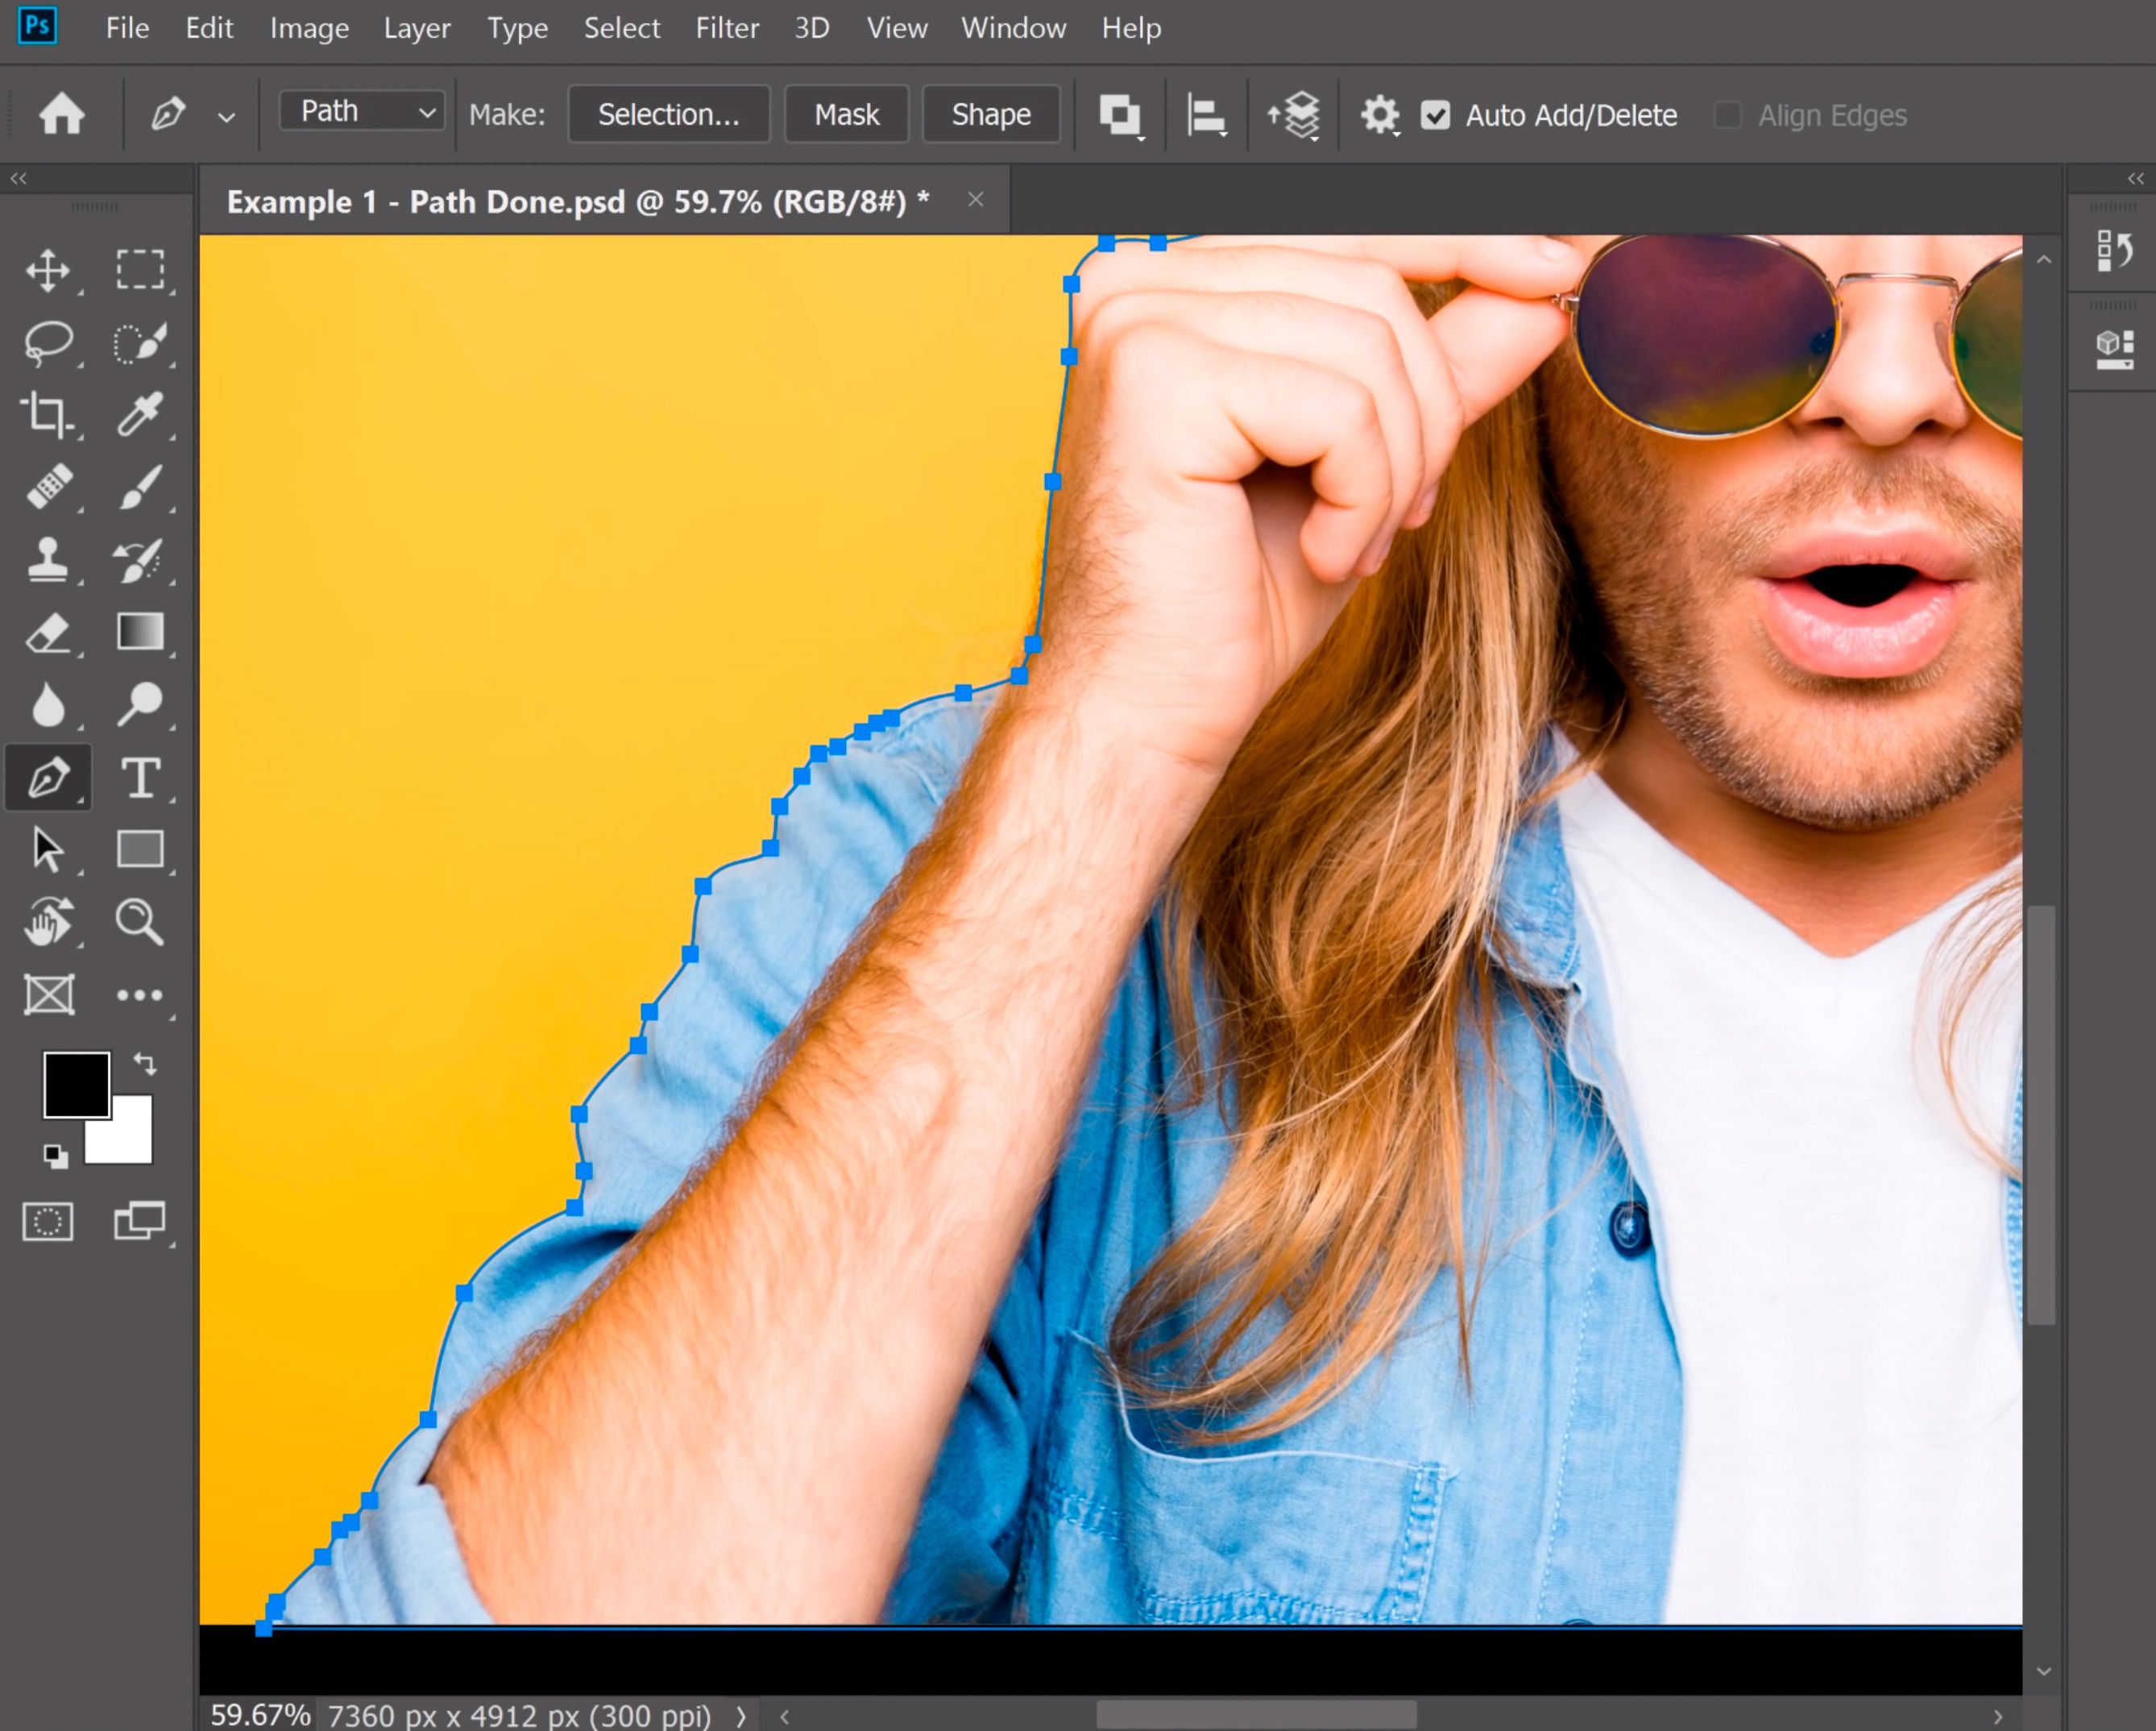Toggle Auto Add/Delete checkbox
Viewport: 2156px width, 1731px height.
point(1437,113)
